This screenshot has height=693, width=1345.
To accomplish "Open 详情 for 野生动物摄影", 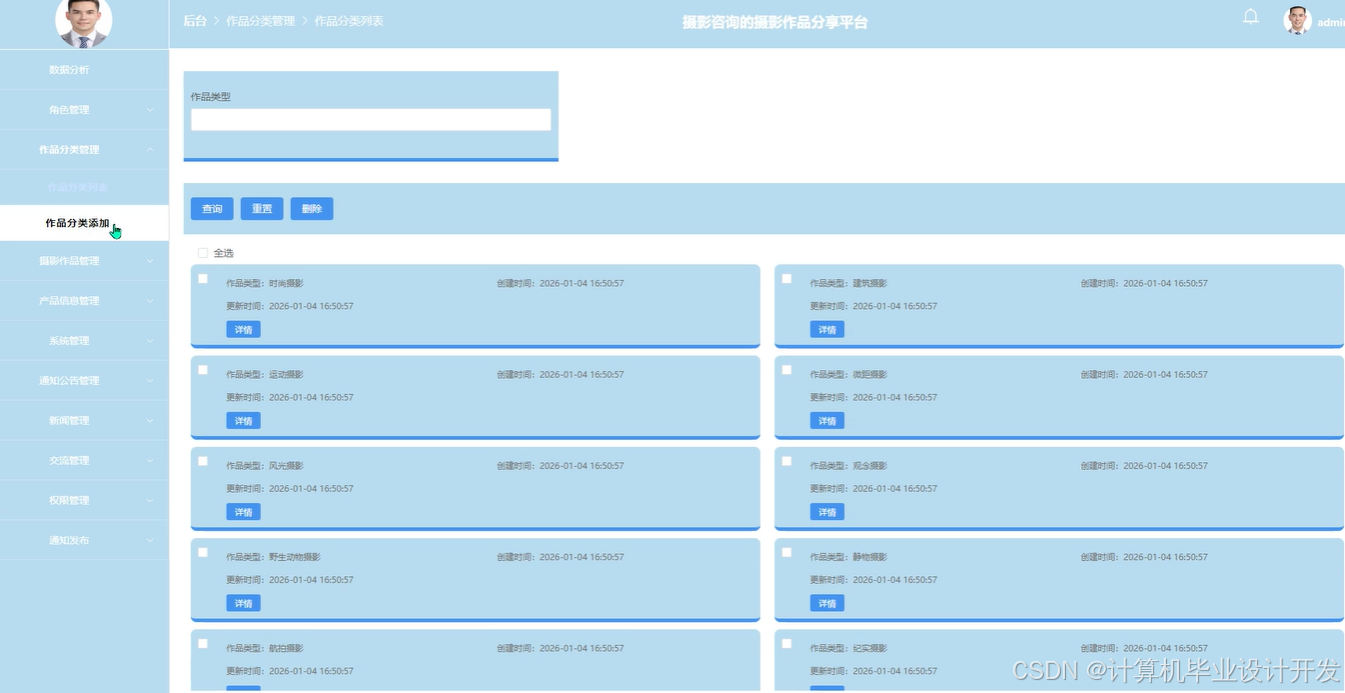I will (x=243, y=602).
